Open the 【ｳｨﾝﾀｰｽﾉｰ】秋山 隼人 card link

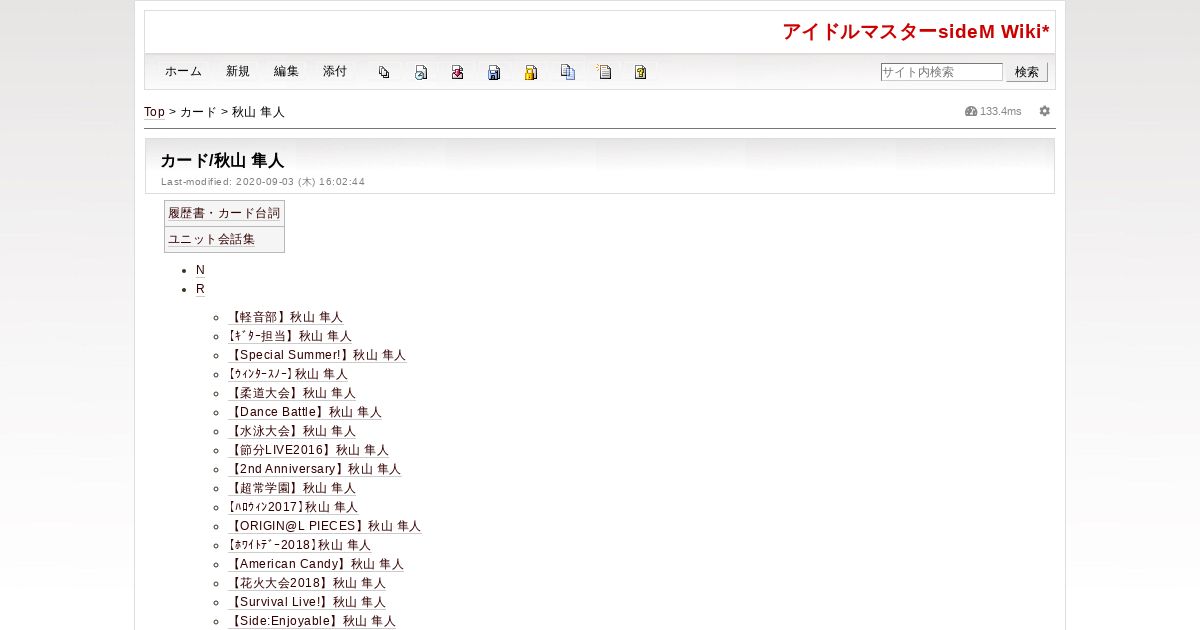tap(288, 374)
